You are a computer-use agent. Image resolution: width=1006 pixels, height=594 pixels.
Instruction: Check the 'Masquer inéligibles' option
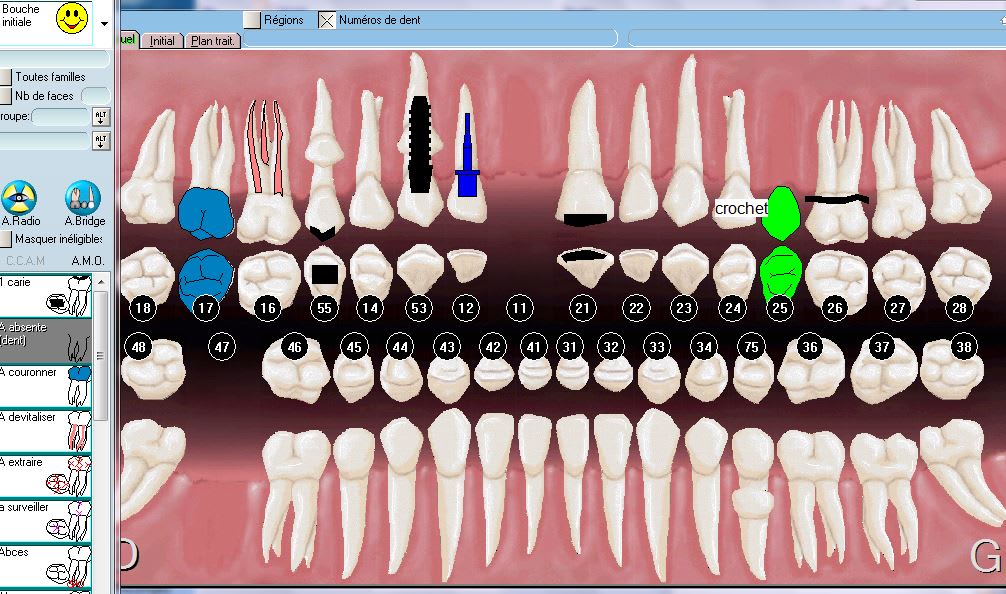click(x=6, y=239)
